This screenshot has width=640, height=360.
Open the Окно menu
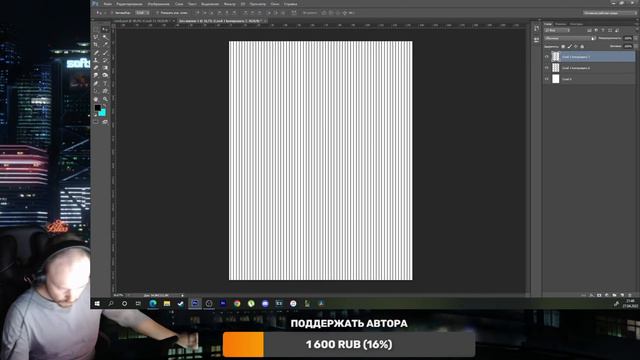click(x=274, y=4)
